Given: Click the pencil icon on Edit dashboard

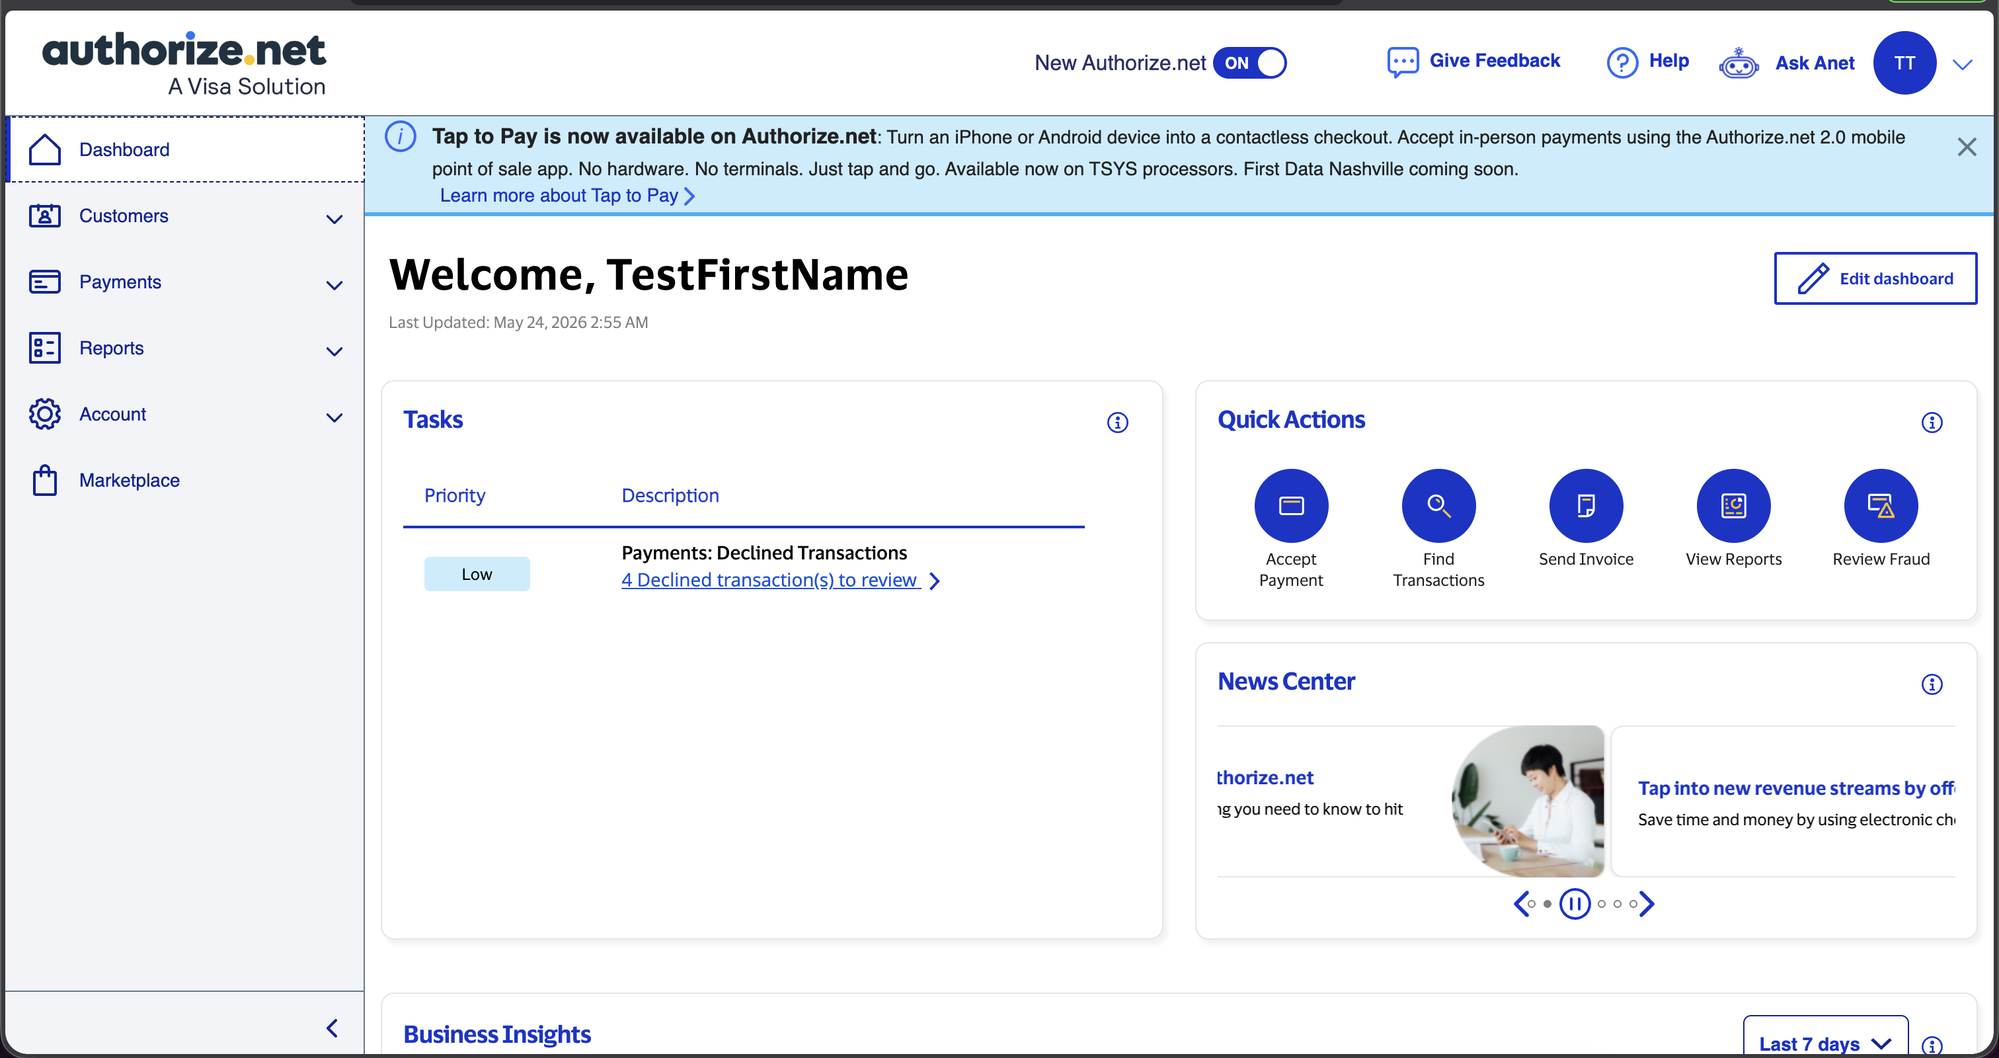Looking at the screenshot, I should point(1813,278).
